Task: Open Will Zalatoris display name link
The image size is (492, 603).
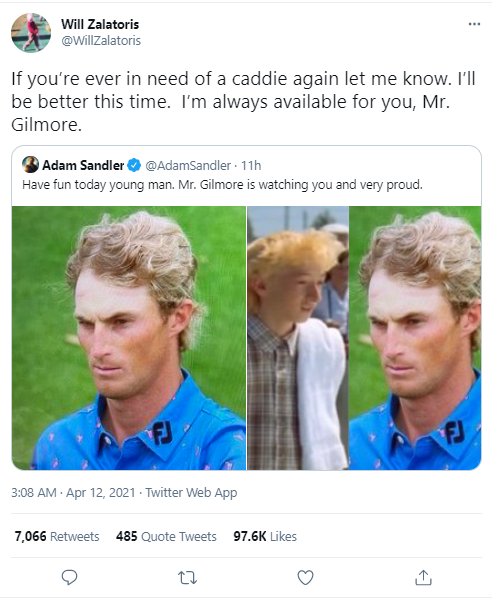Action: (x=100, y=24)
